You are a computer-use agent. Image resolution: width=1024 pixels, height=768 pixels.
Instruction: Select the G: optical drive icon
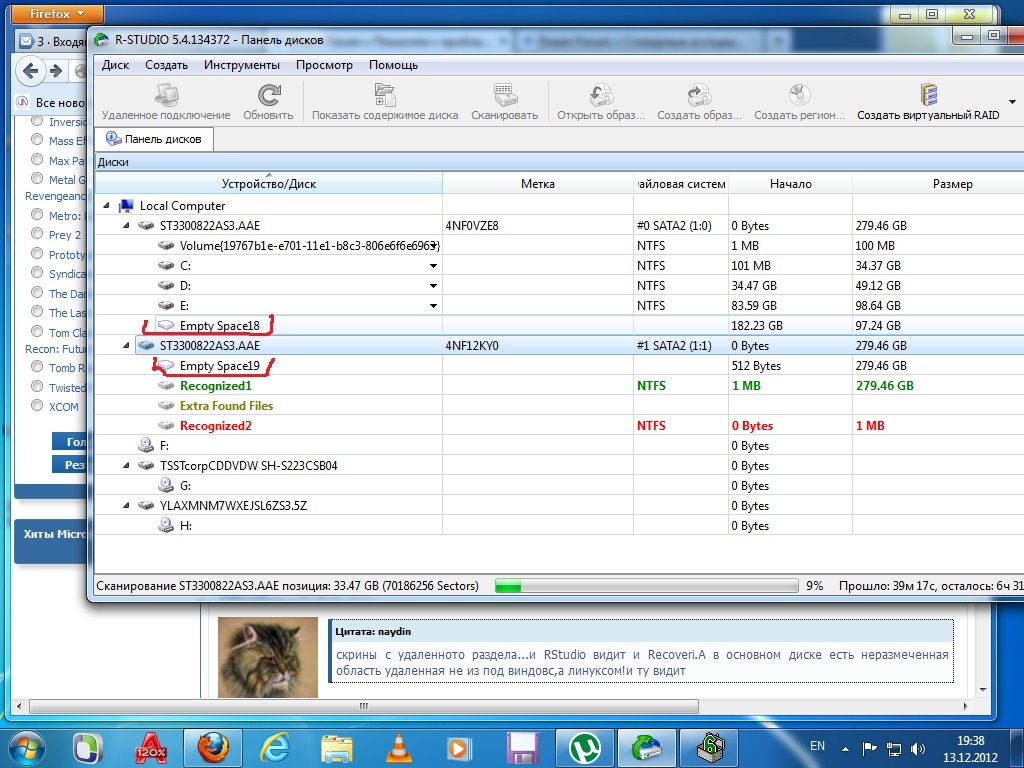click(x=166, y=485)
